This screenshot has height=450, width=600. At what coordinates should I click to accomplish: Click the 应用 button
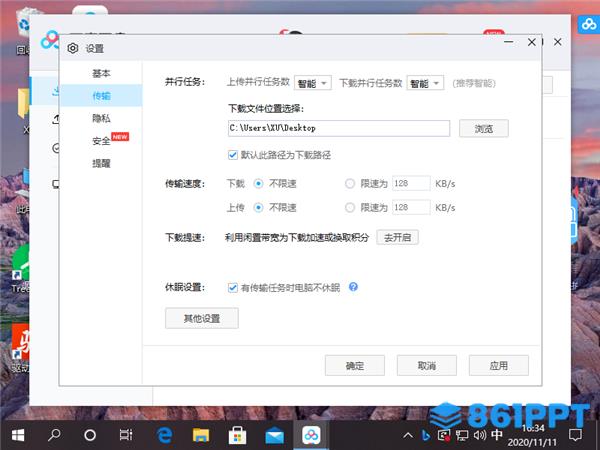499,365
